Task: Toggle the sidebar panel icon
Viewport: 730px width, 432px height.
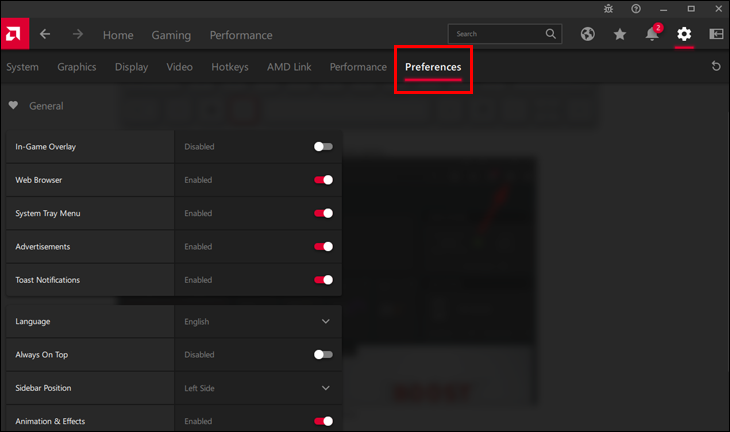Action: [x=716, y=34]
